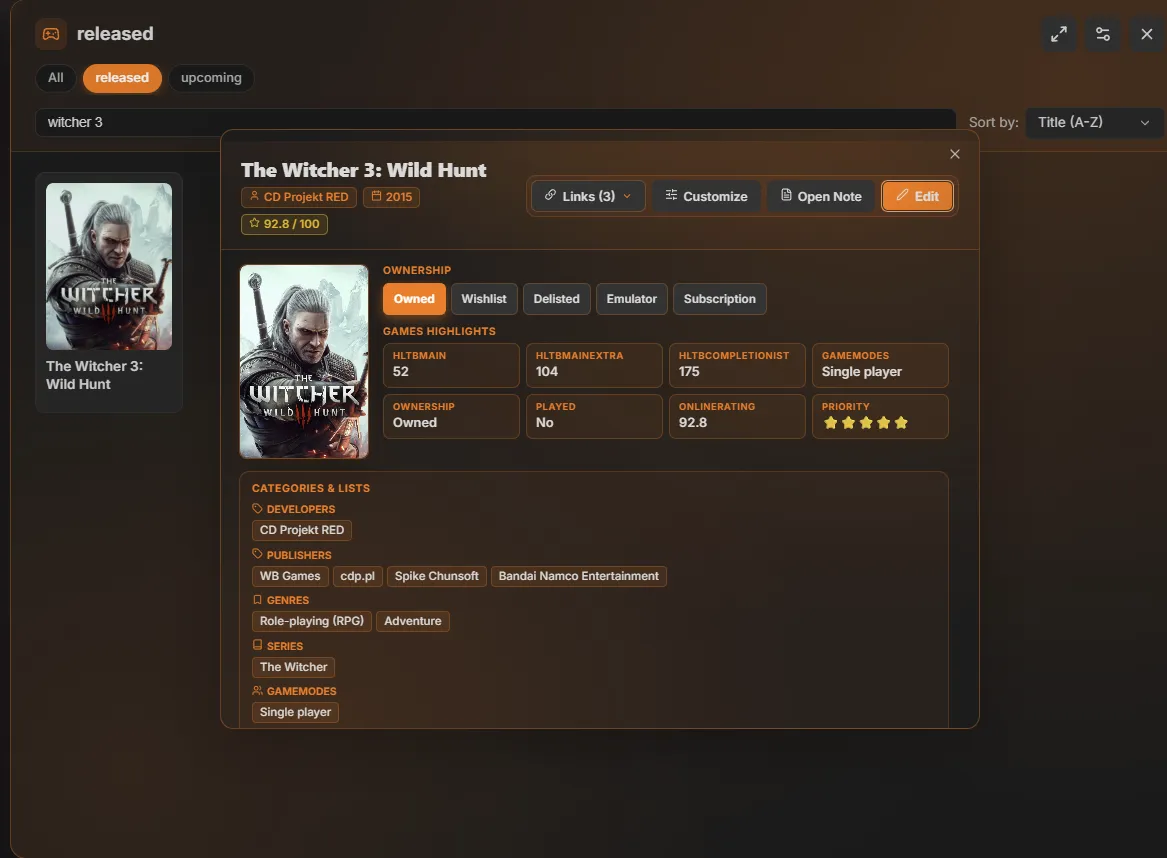Close The Witcher 3 detail popup
Viewport: 1167px width, 858px height.
(955, 154)
